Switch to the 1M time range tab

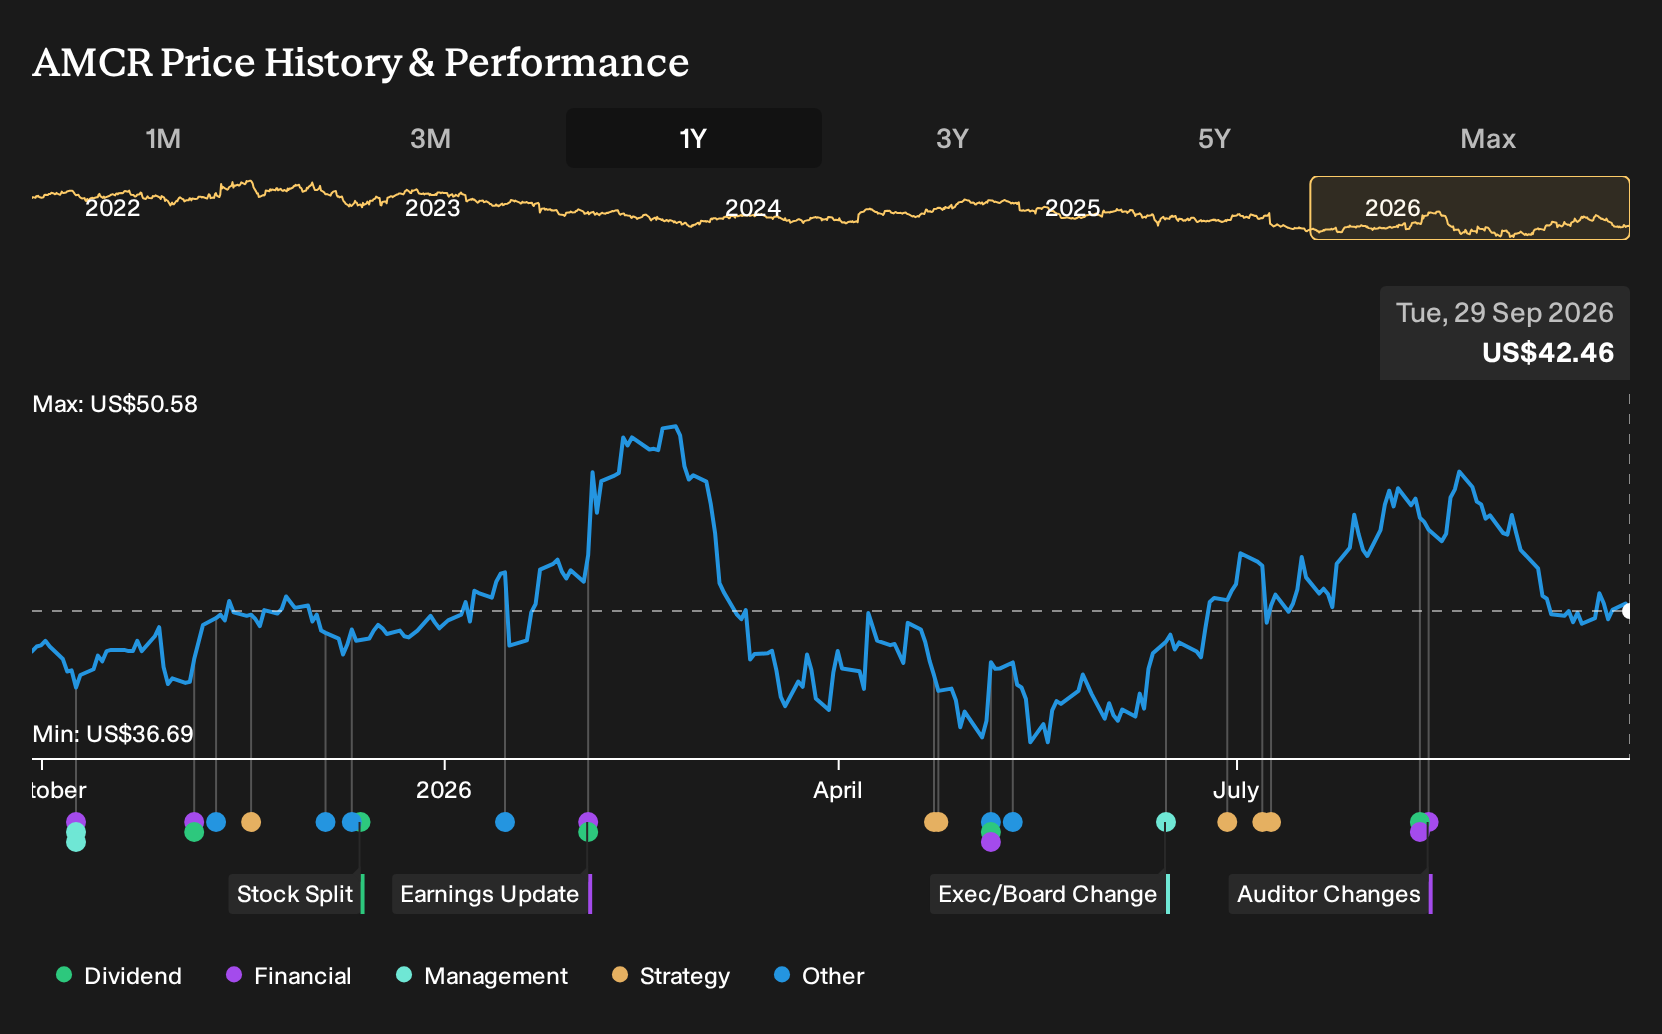coord(163,138)
